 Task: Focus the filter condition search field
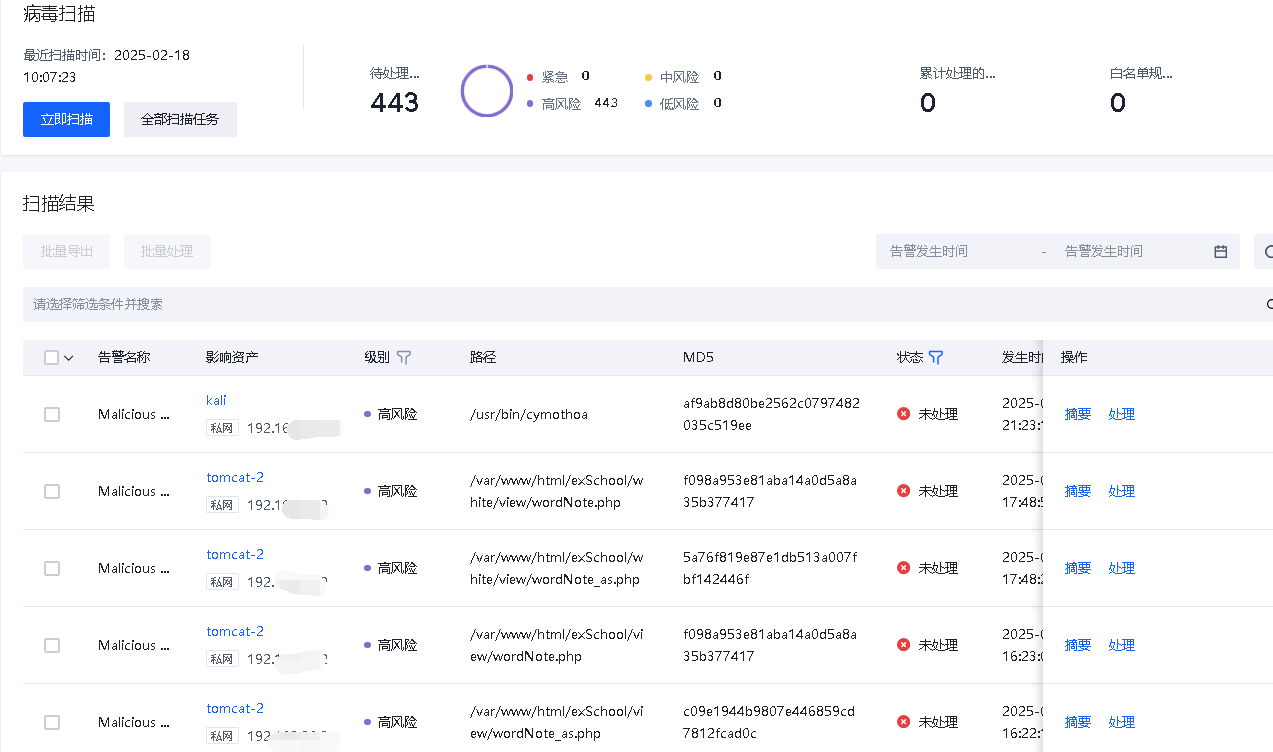(x=640, y=304)
